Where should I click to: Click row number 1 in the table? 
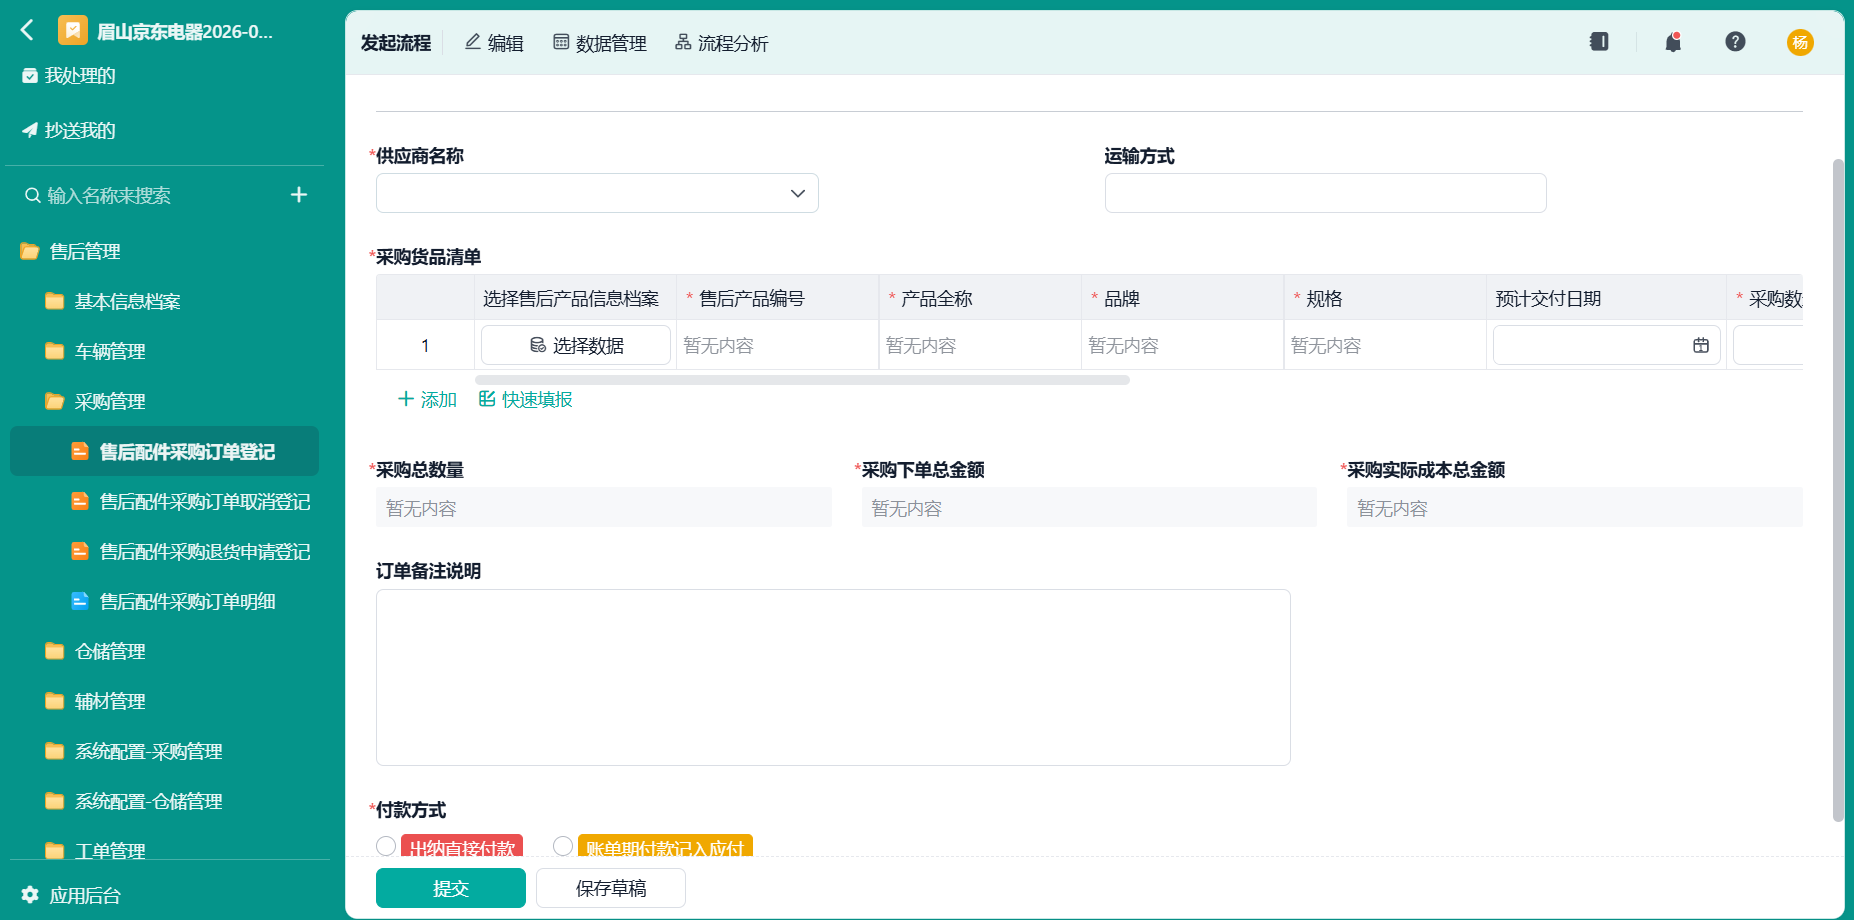(x=425, y=345)
